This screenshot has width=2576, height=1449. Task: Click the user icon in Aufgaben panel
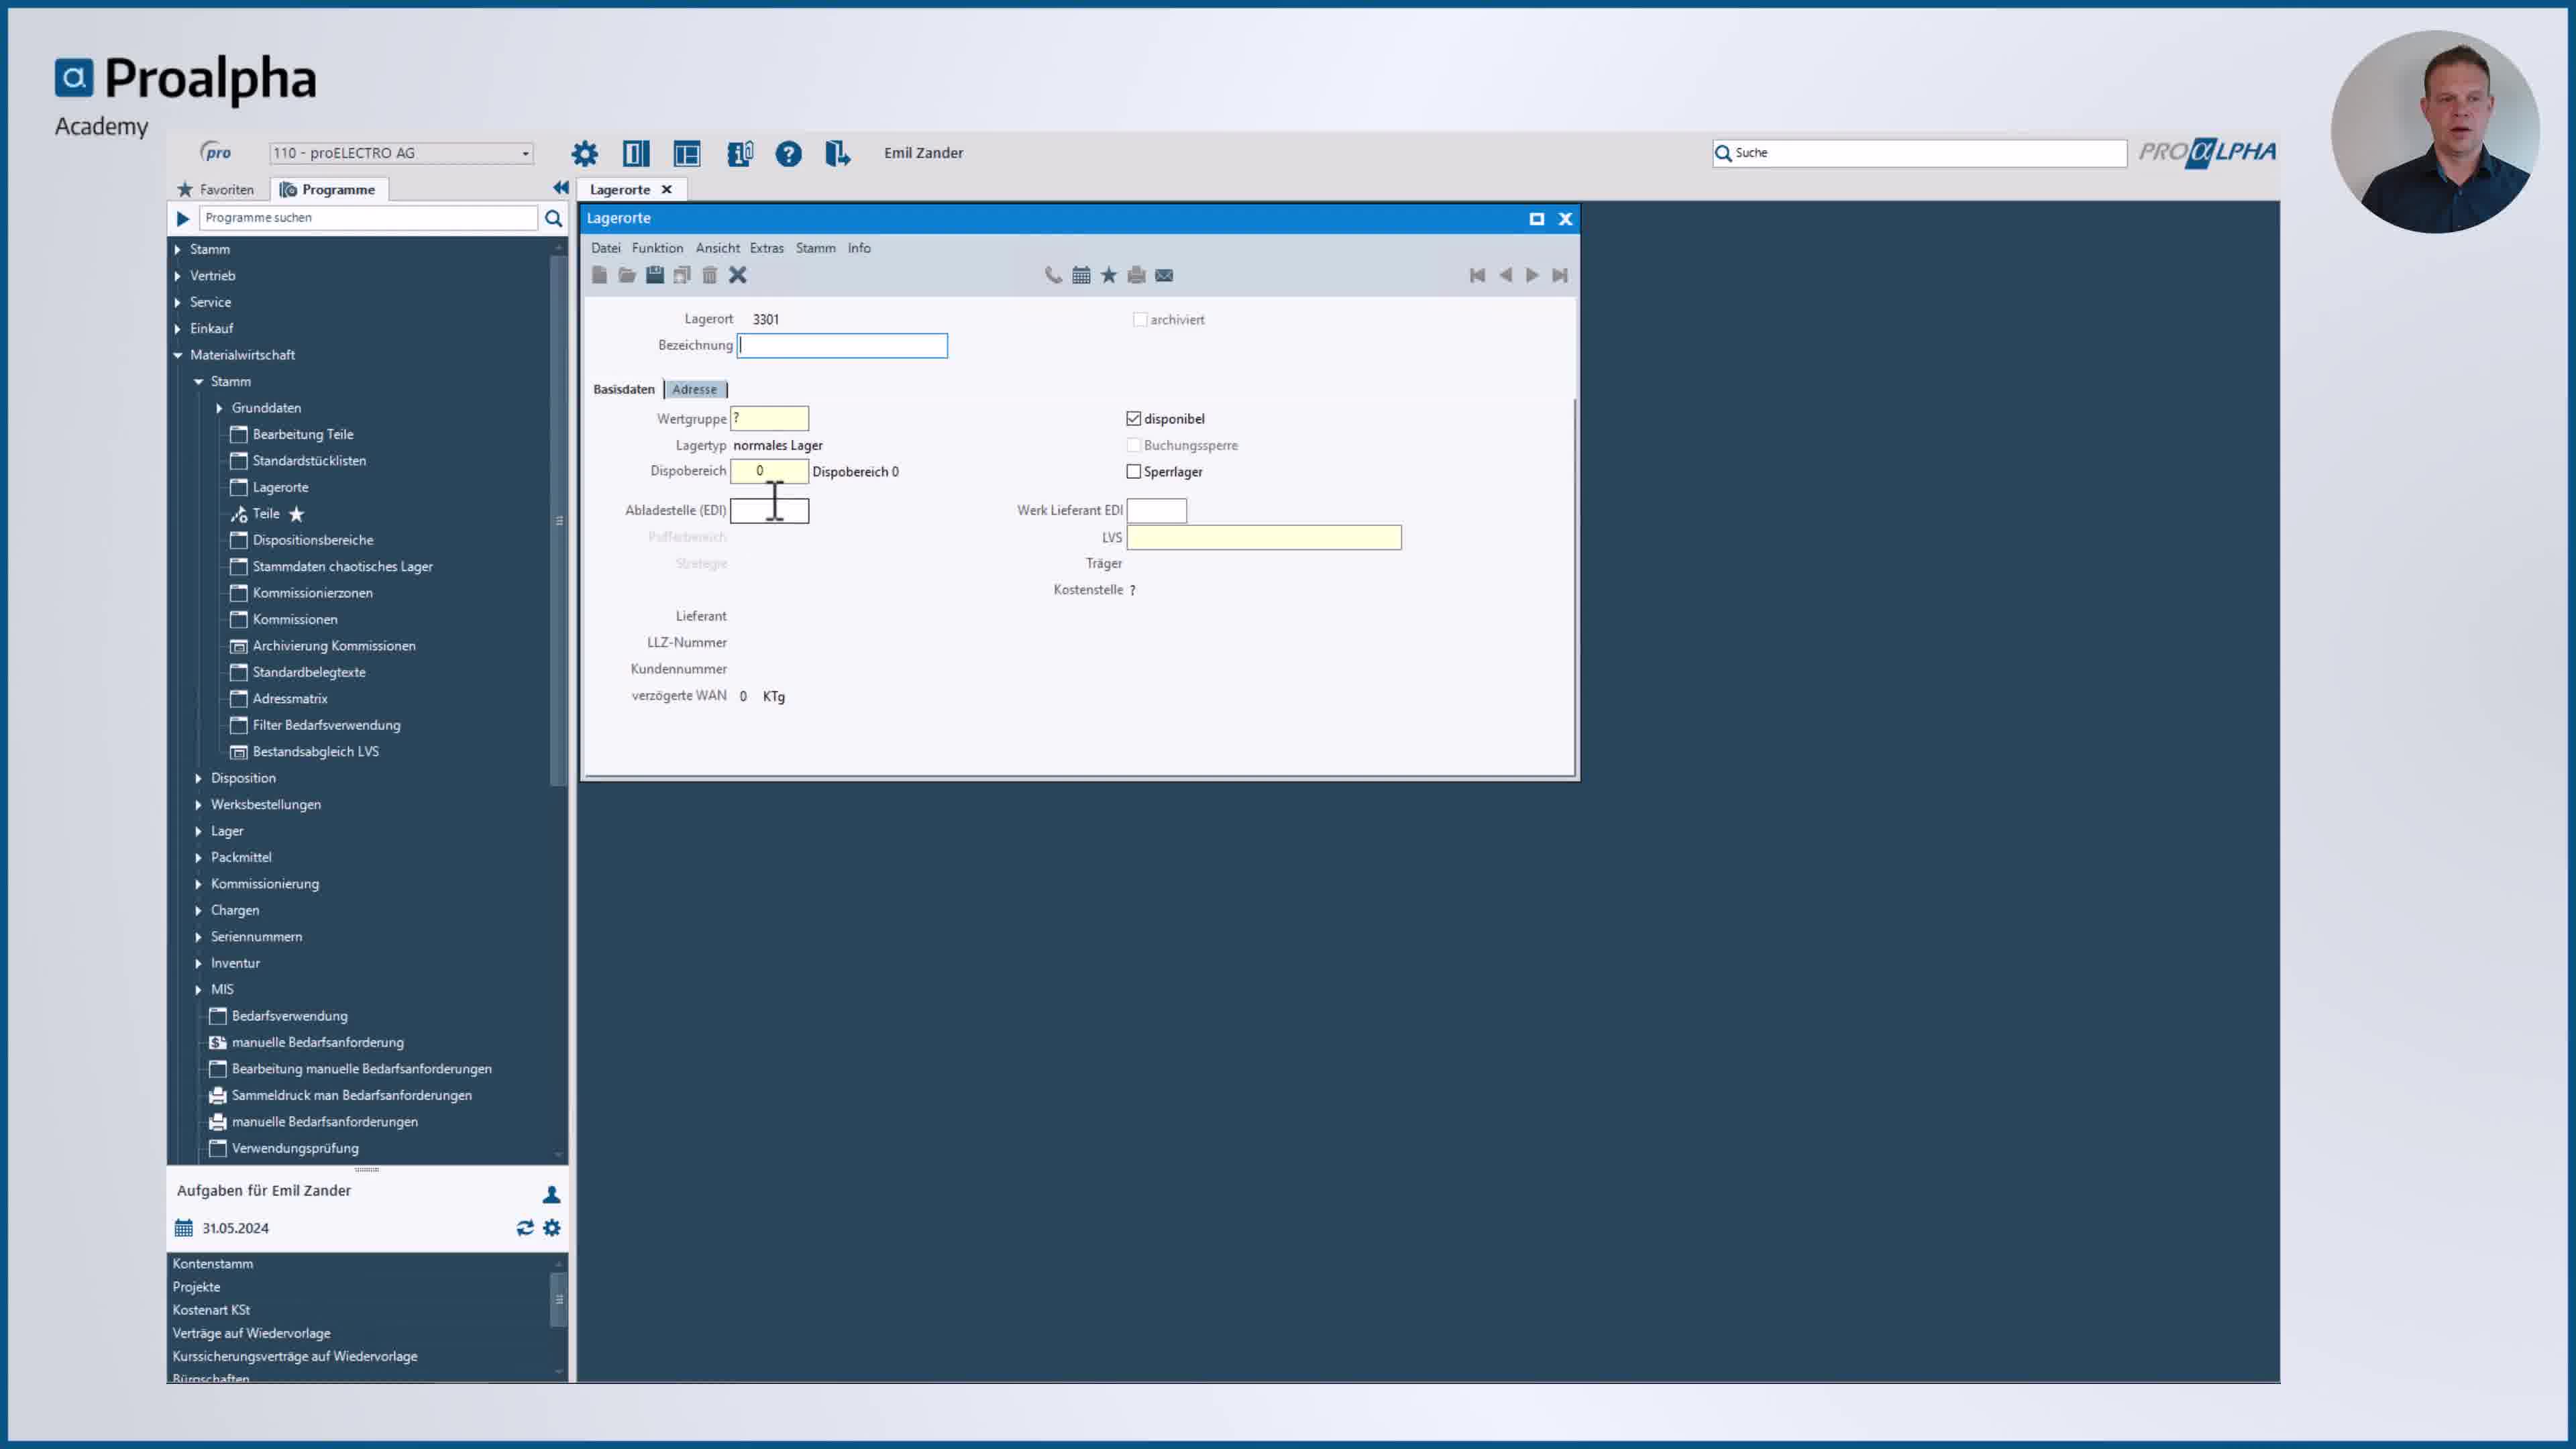pos(551,1194)
